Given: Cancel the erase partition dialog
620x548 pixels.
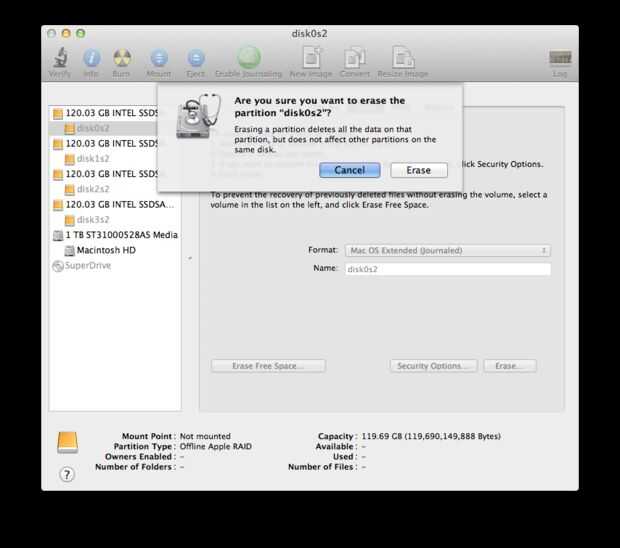Looking at the screenshot, I should tap(350, 170).
